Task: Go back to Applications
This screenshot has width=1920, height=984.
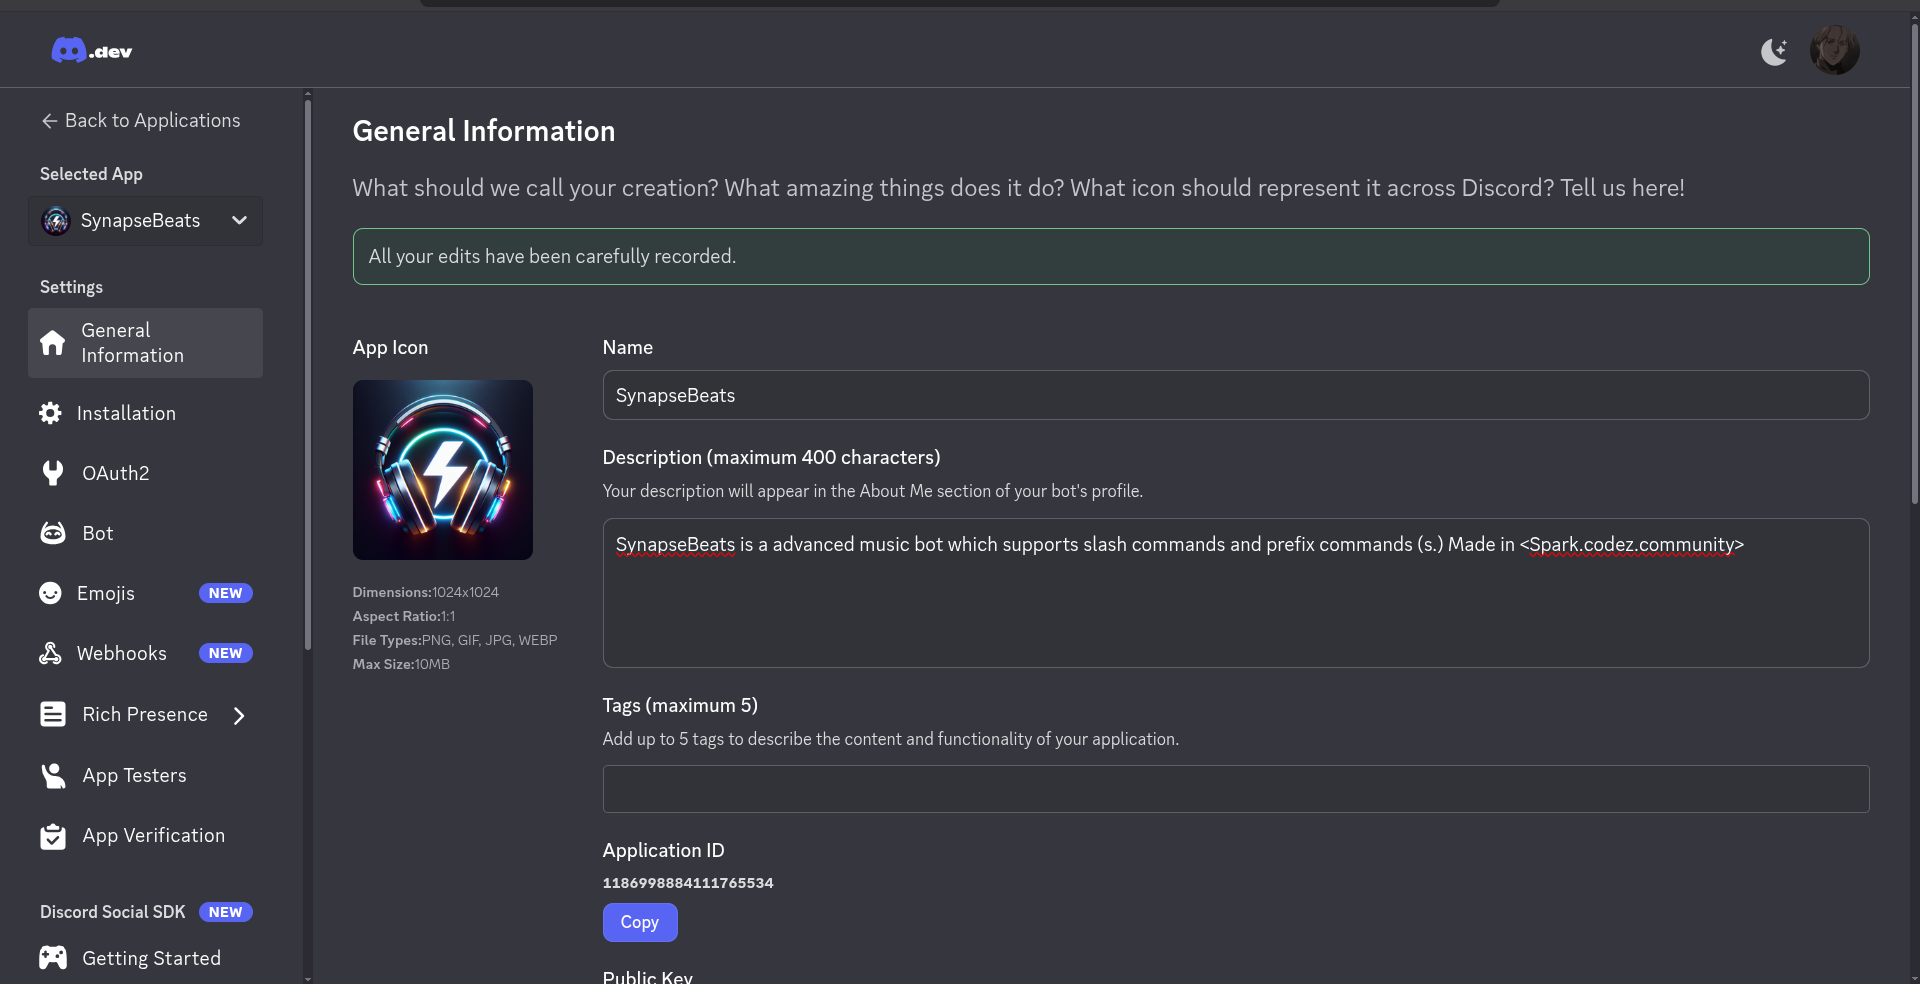Action: [x=141, y=121]
